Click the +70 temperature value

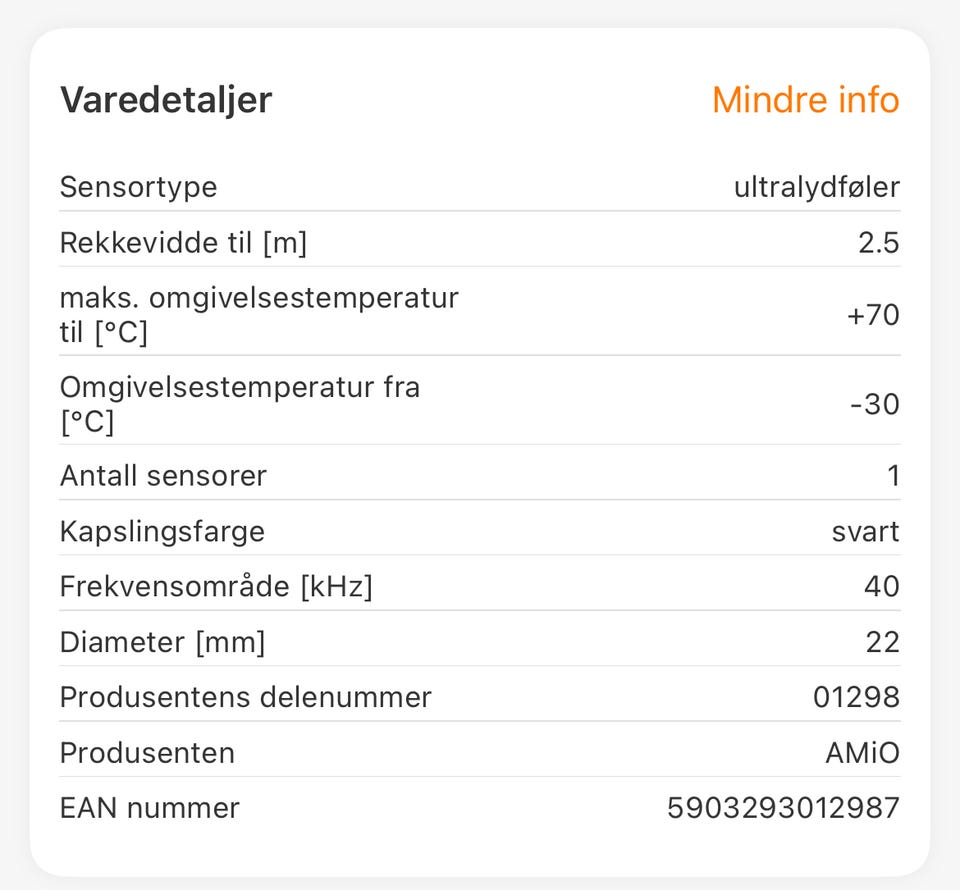coord(872,315)
